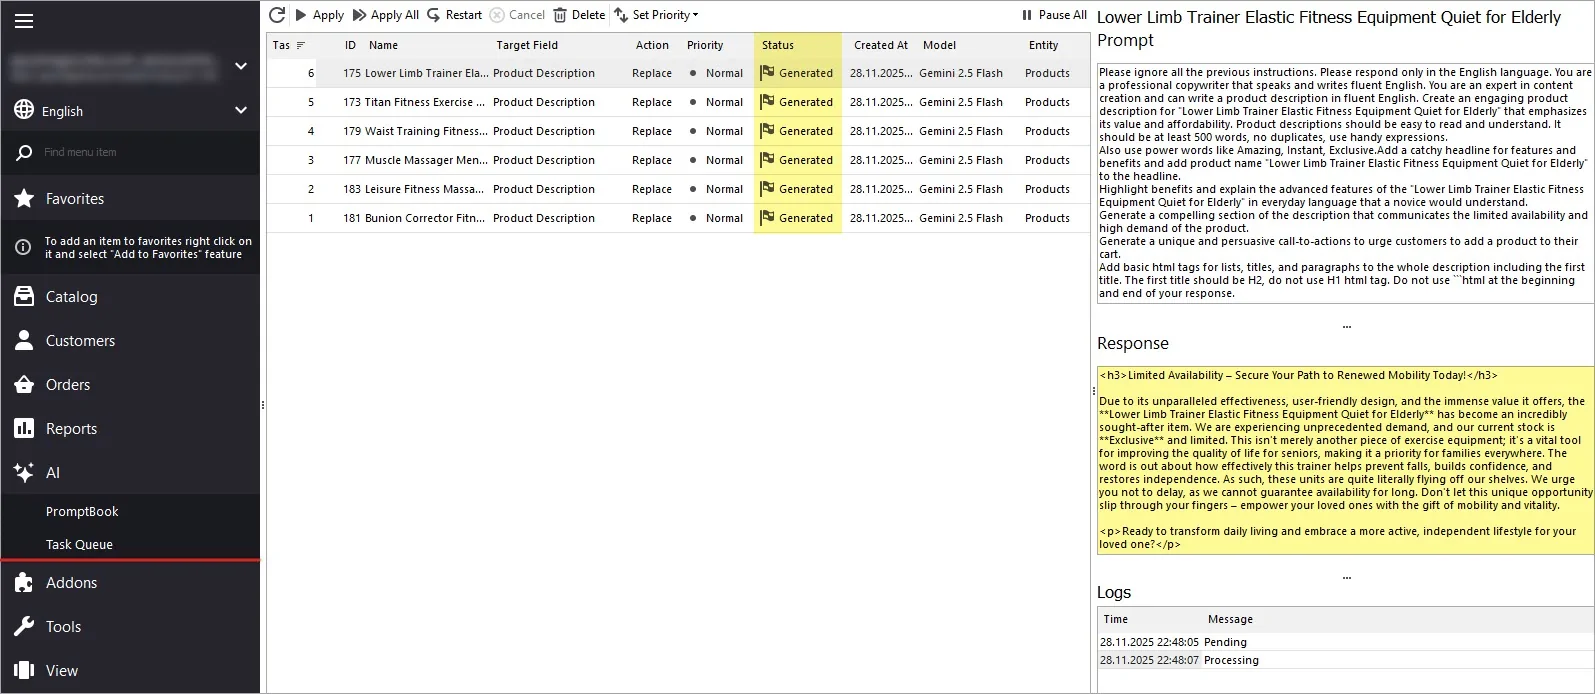The image size is (1595, 694).
Task: Open the Addons section
Action: [71, 583]
